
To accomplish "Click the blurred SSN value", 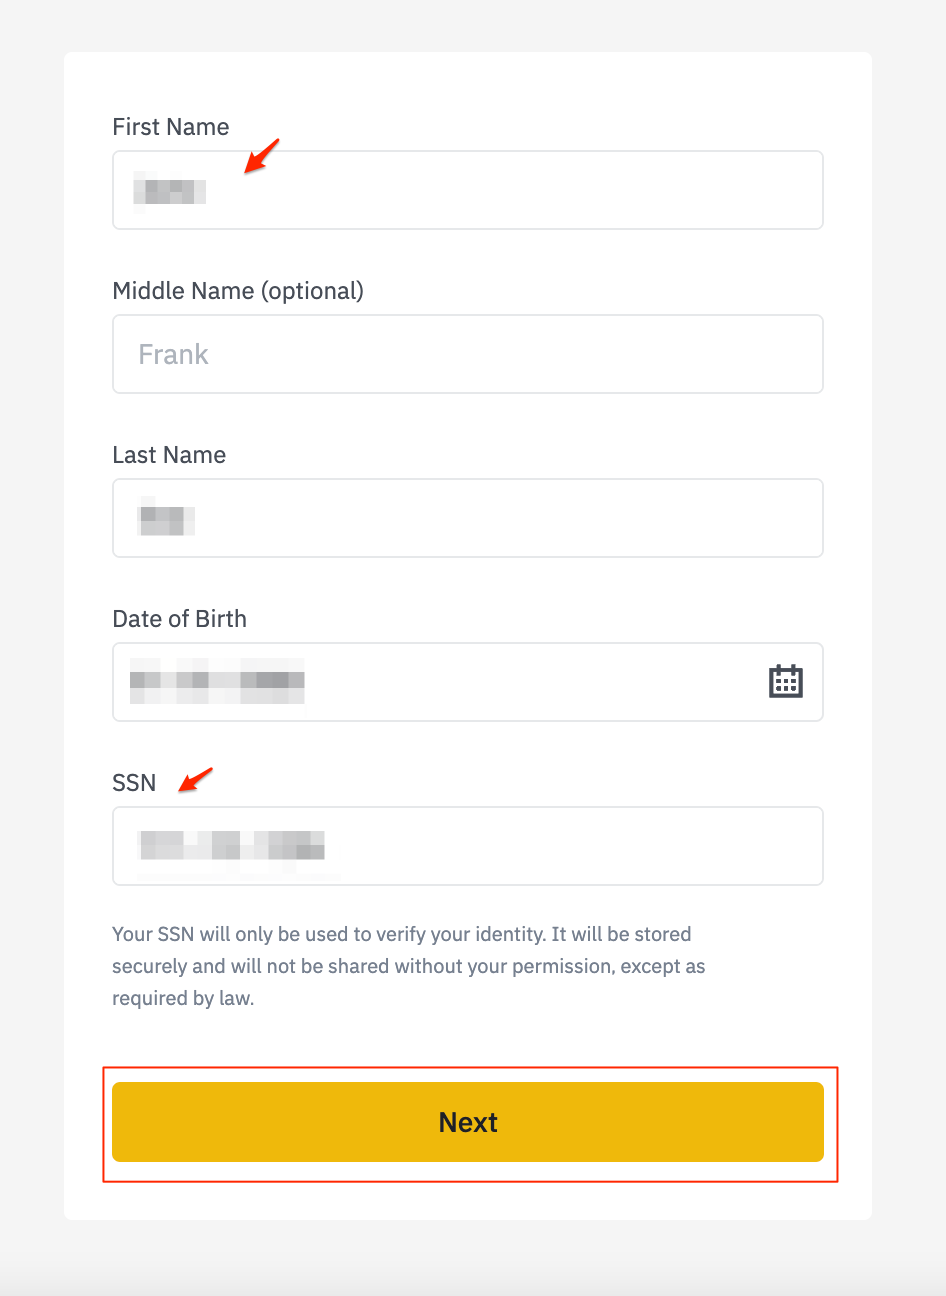I will [231, 845].
